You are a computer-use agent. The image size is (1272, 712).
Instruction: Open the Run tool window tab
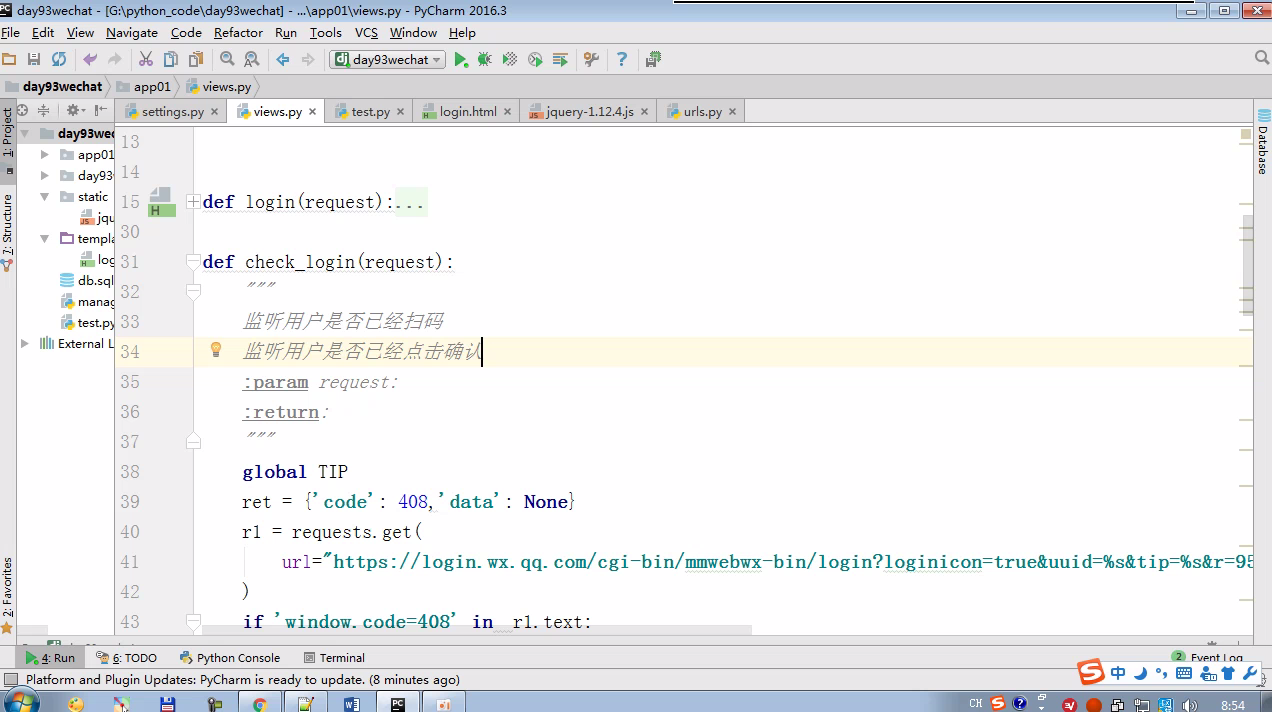click(51, 658)
